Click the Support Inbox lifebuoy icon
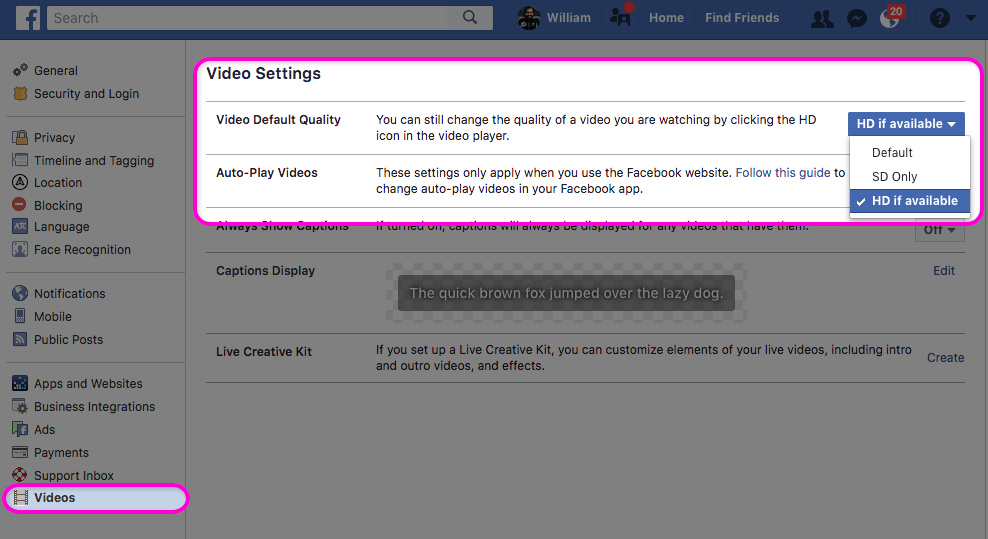The image size is (988, 539). tap(20, 475)
